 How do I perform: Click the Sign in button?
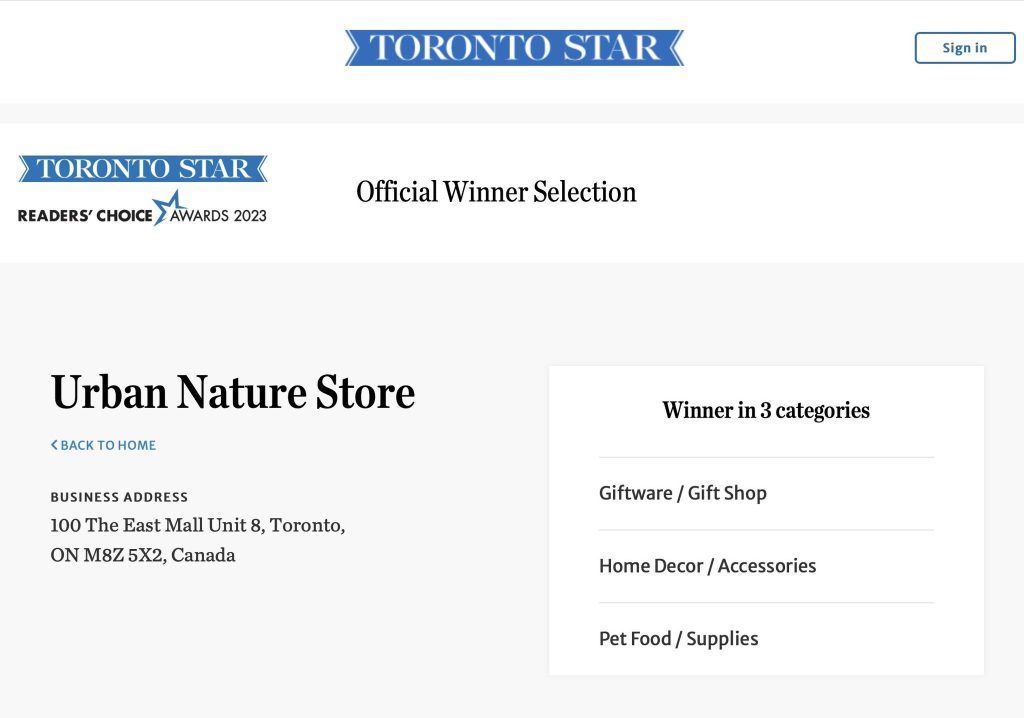coord(965,48)
